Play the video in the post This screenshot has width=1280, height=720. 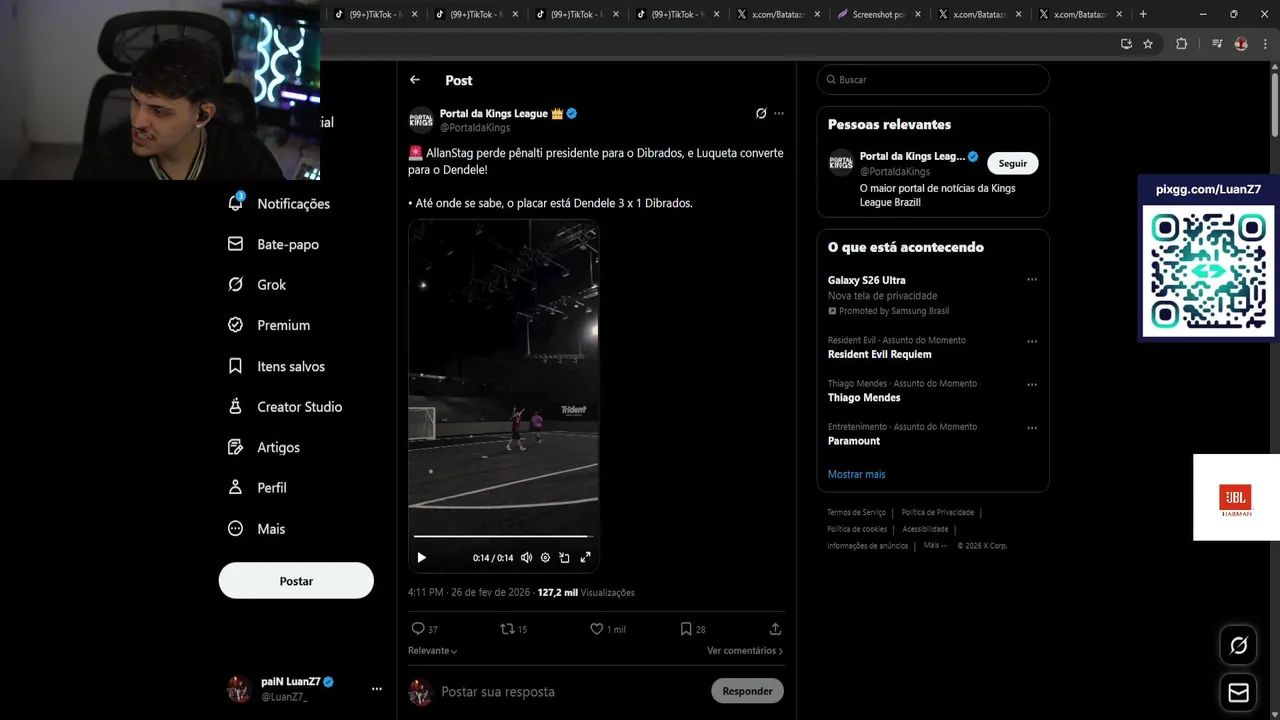click(421, 558)
